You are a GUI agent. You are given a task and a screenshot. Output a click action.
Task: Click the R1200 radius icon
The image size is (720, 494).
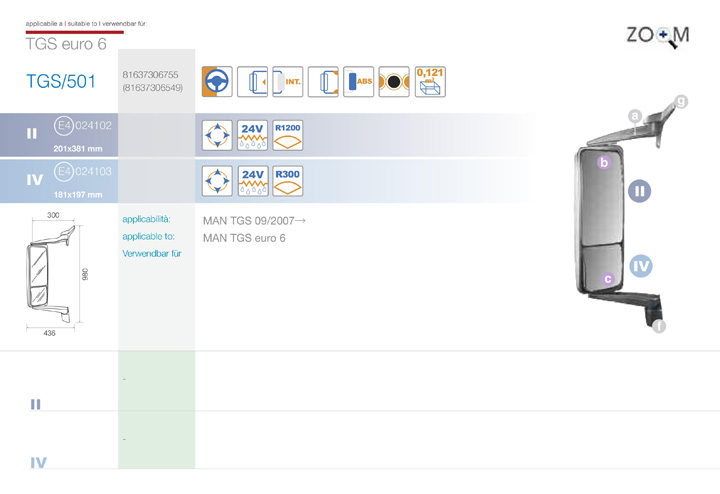(x=288, y=135)
